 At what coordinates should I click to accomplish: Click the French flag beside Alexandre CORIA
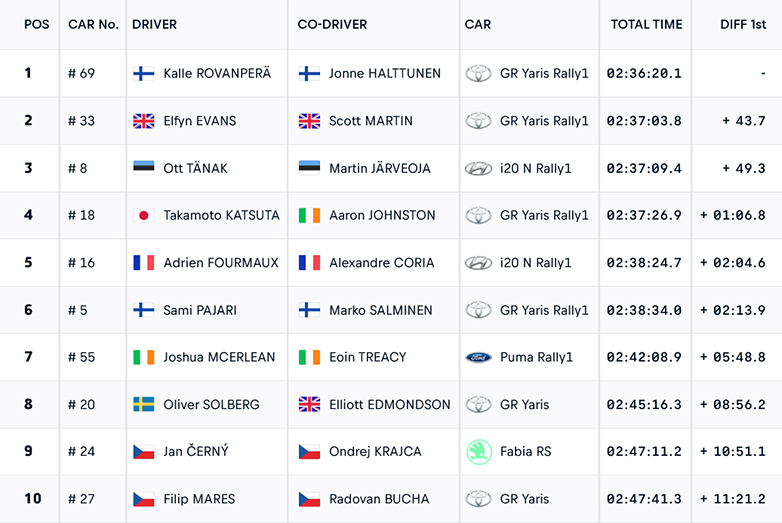309,263
